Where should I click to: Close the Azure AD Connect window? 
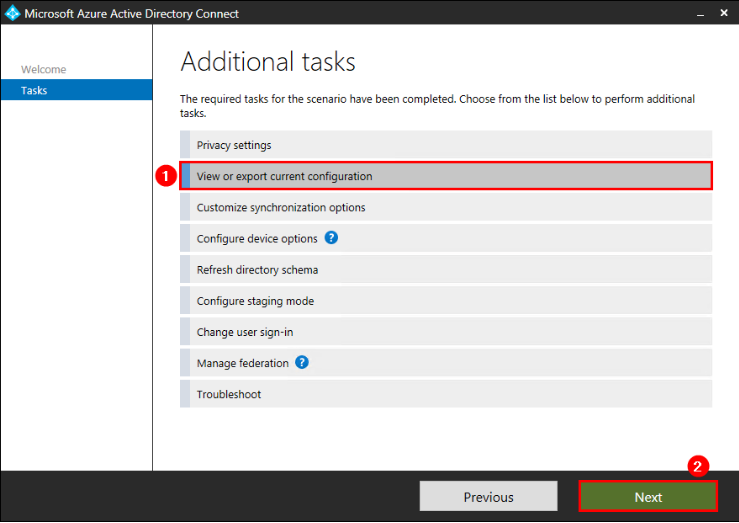click(x=724, y=13)
